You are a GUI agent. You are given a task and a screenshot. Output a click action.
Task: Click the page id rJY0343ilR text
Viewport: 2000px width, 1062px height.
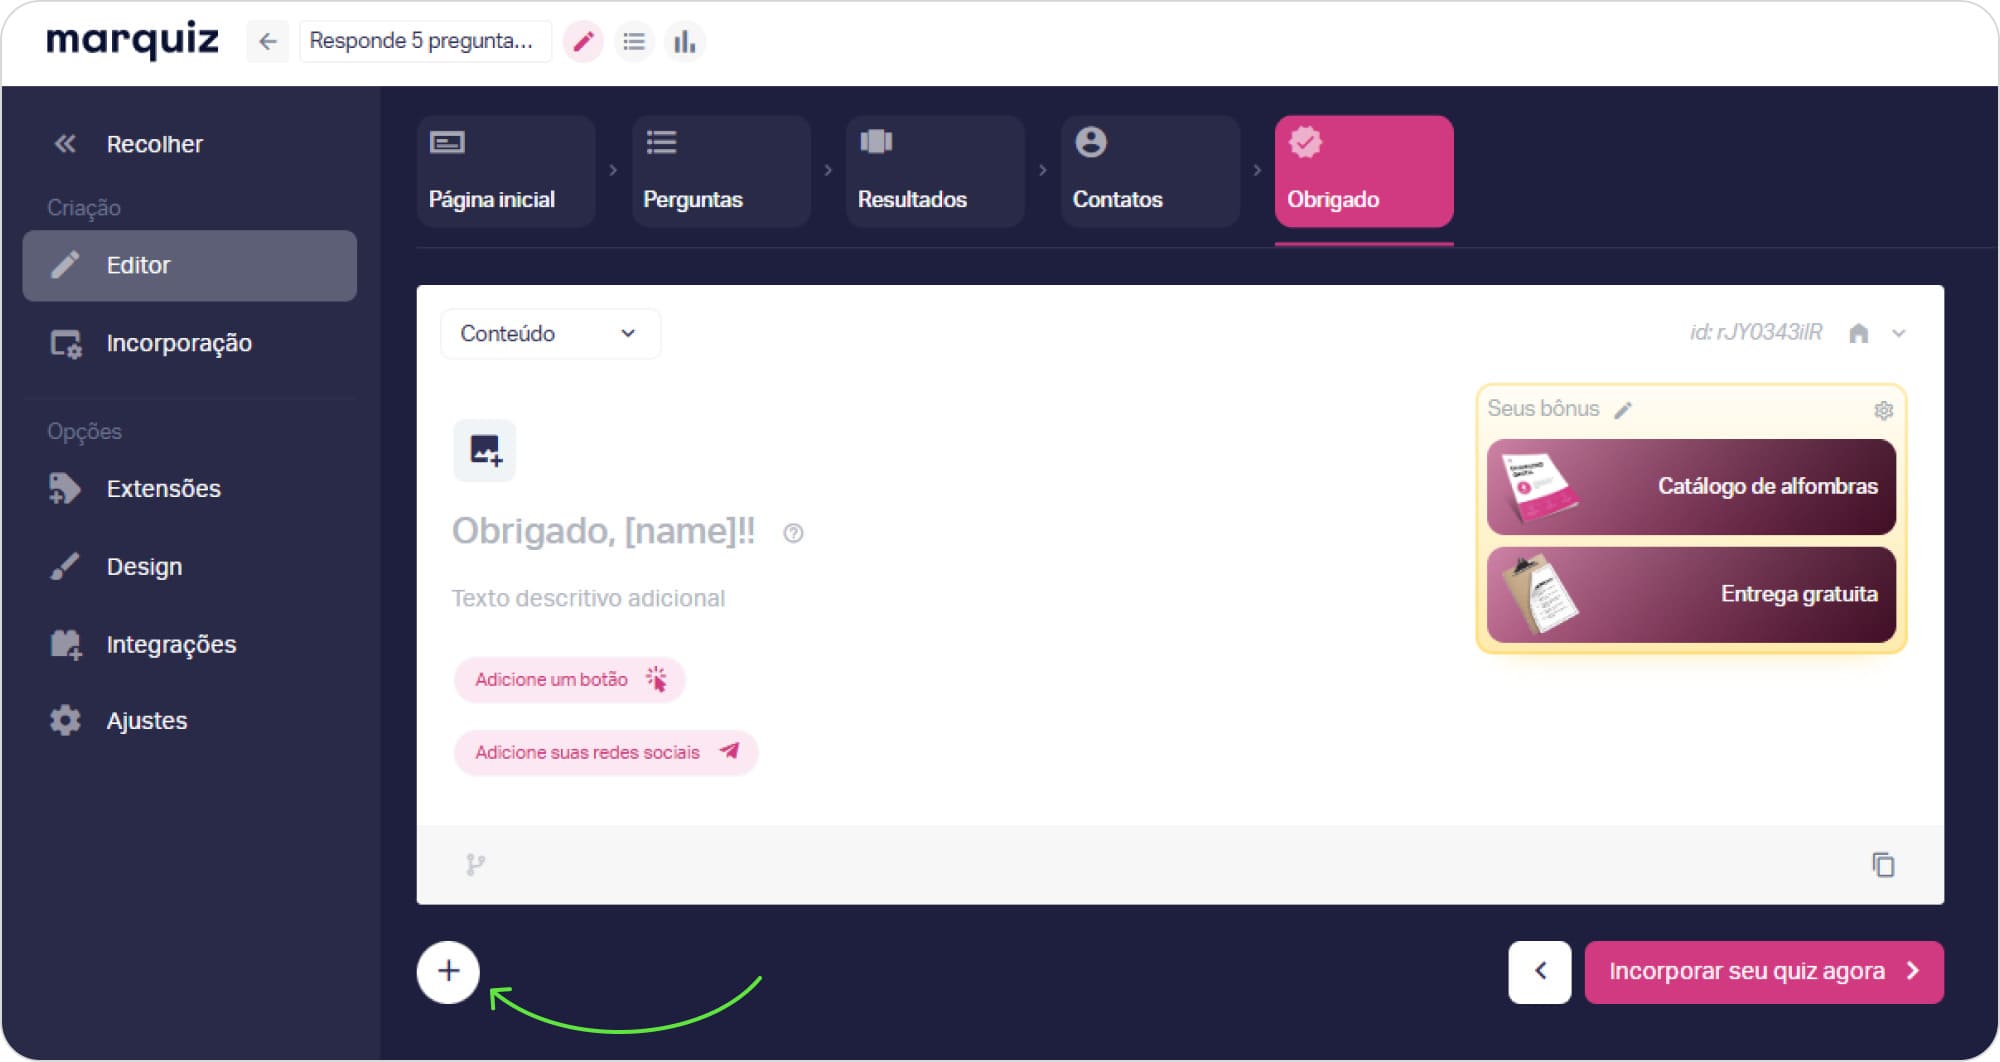(1756, 332)
